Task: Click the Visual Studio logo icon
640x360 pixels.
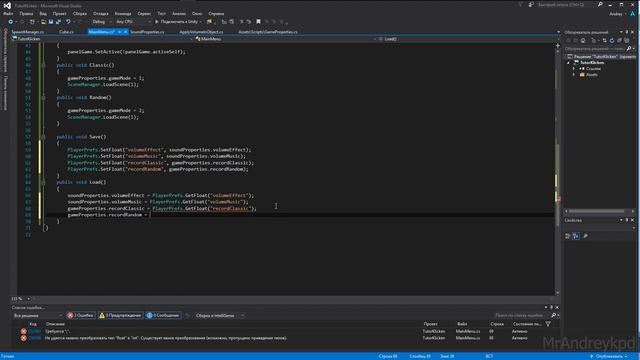Action: pos(7,5)
